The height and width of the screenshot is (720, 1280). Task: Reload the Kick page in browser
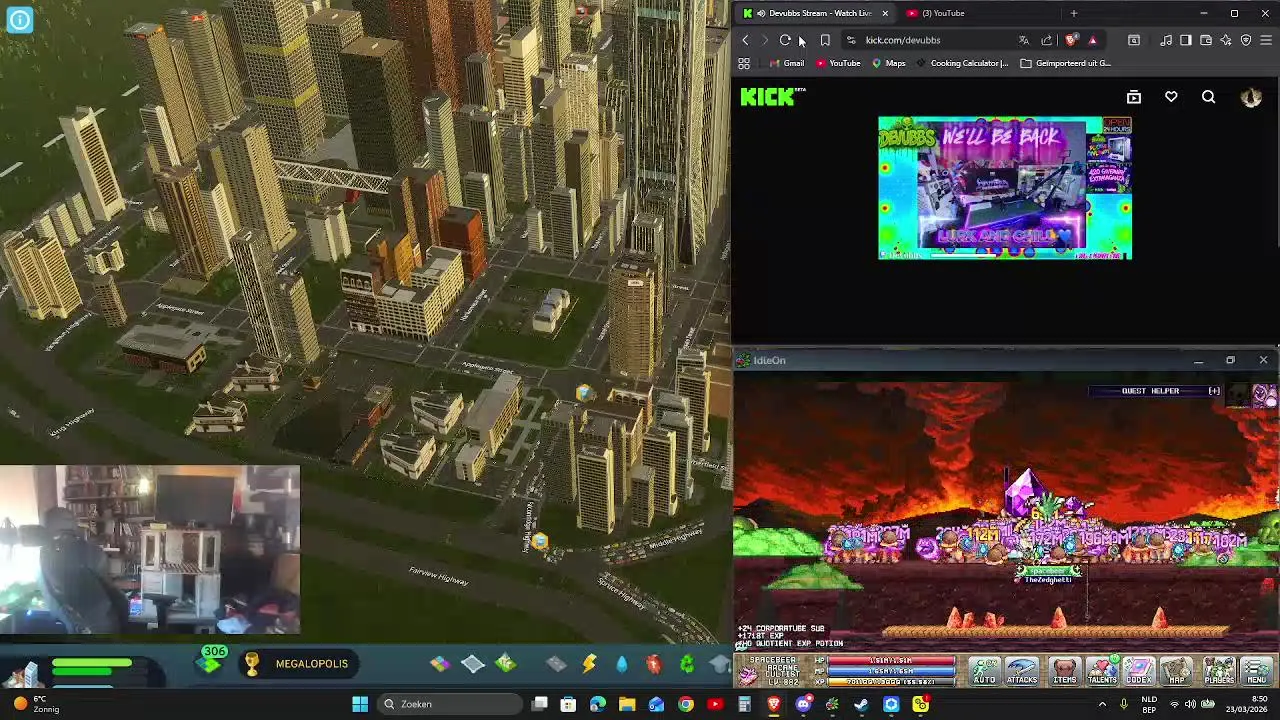click(785, 40)
